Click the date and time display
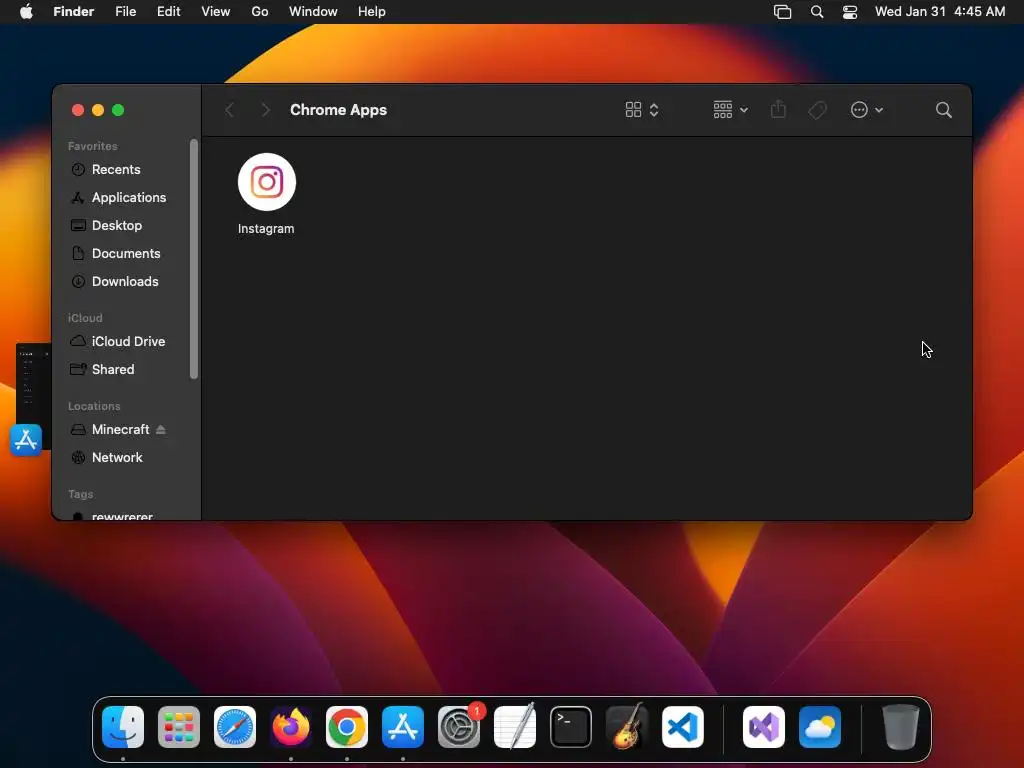The height and width of the screenshot is (768, 1024). coord(940,12)
